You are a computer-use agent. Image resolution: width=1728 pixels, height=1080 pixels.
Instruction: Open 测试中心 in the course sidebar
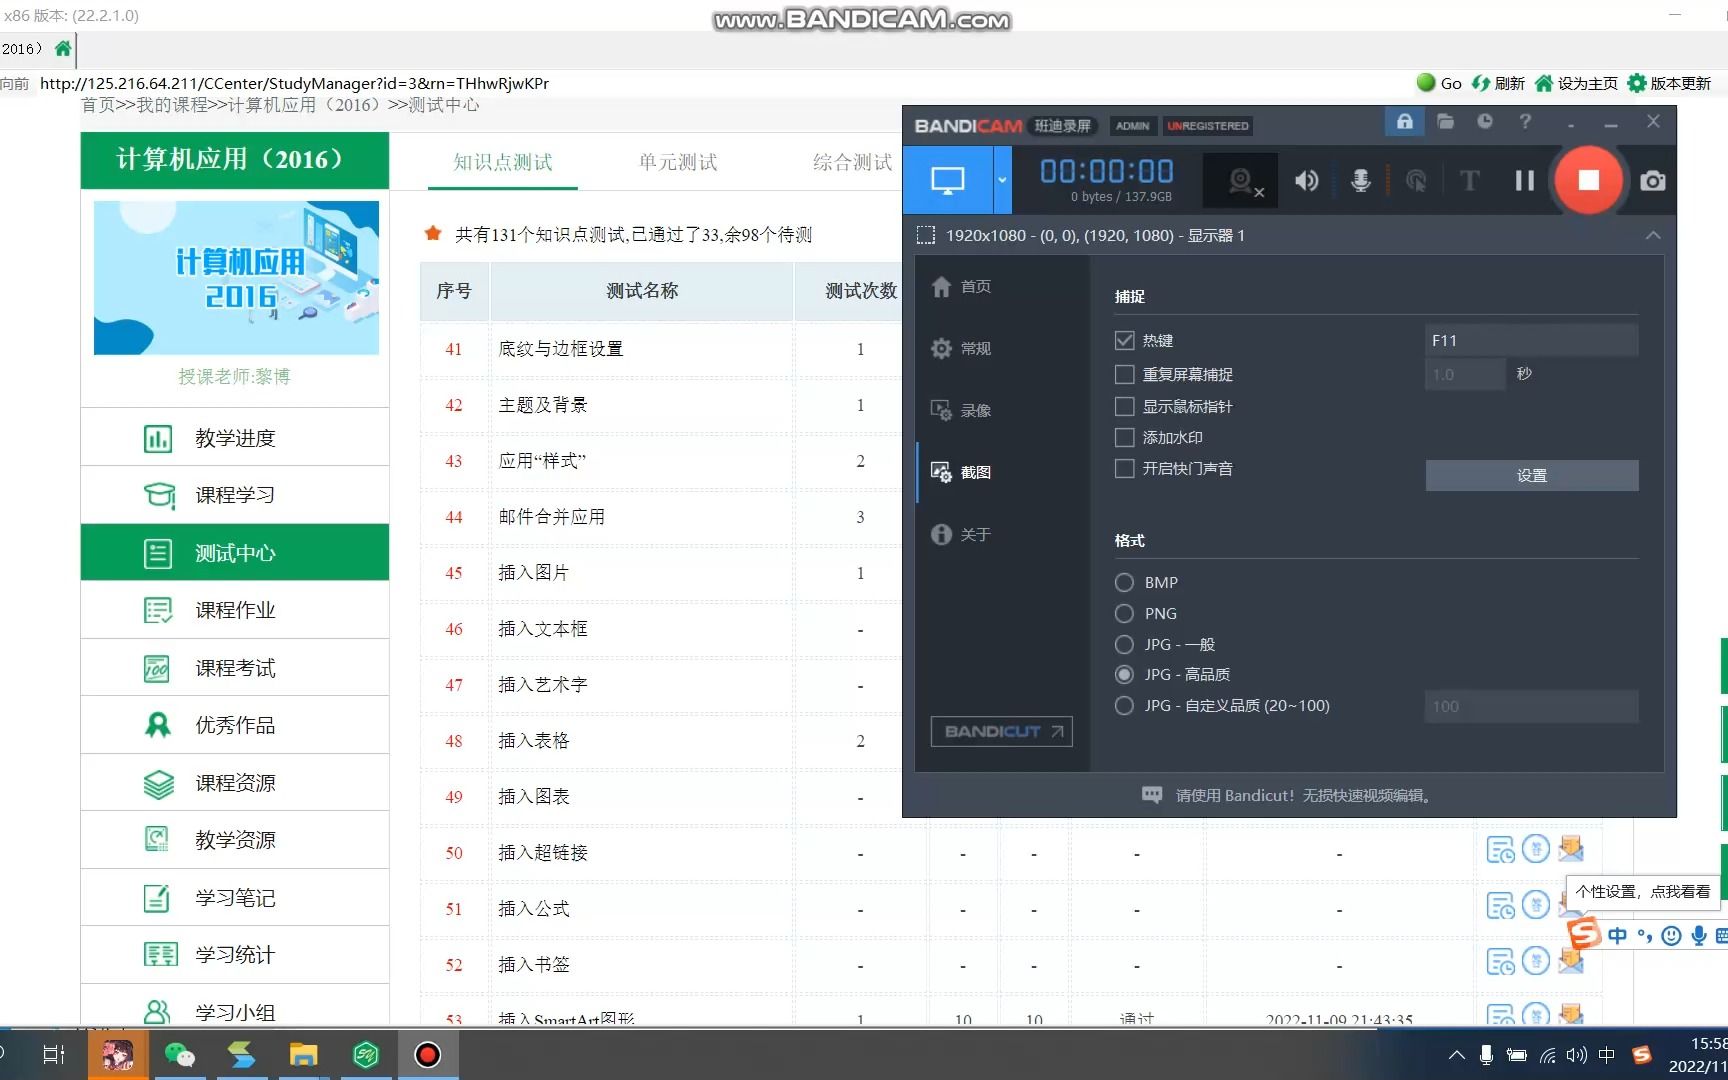(235, 553)
